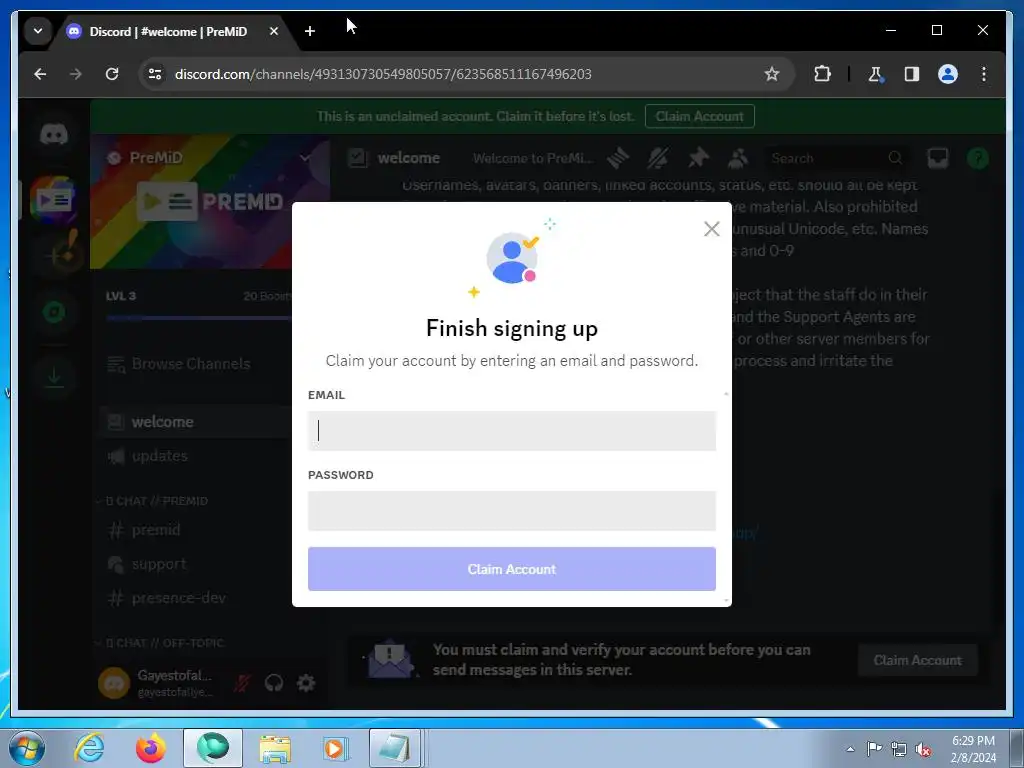
Task: Open the Inbox icon
Action: click(x=938, y=158)
